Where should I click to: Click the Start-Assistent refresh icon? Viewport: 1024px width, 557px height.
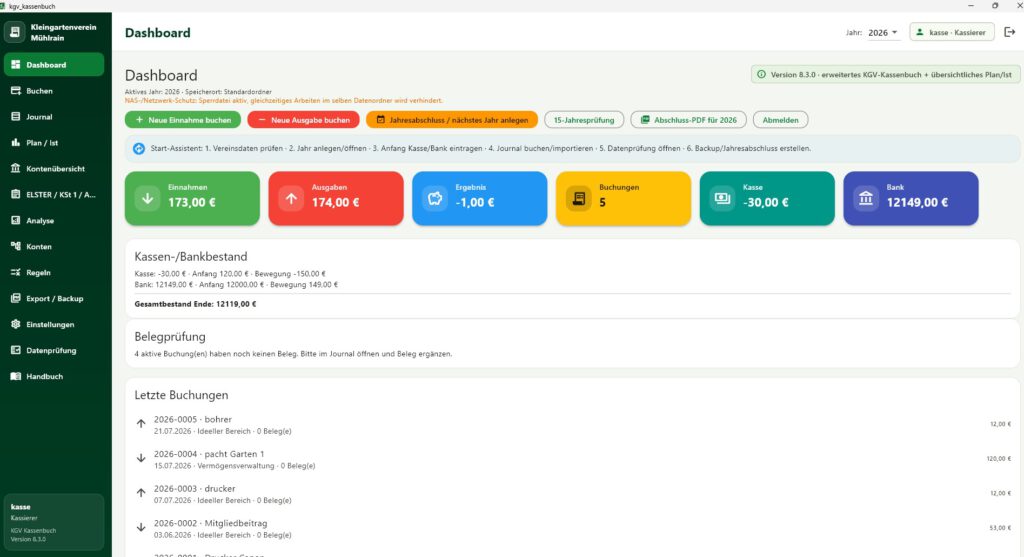pyautogui.click(x=139, y=149)
